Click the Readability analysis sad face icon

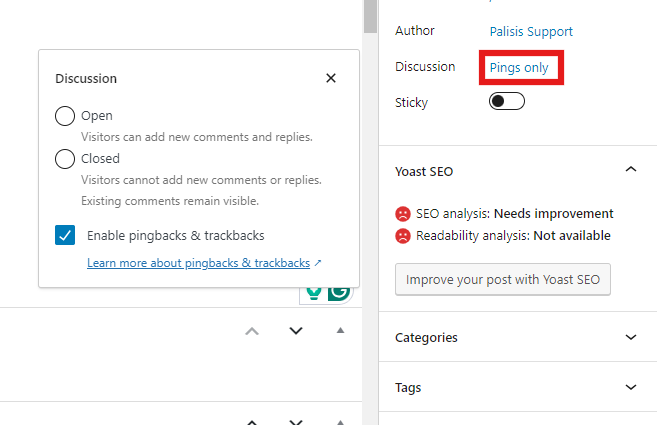point(403,236)
